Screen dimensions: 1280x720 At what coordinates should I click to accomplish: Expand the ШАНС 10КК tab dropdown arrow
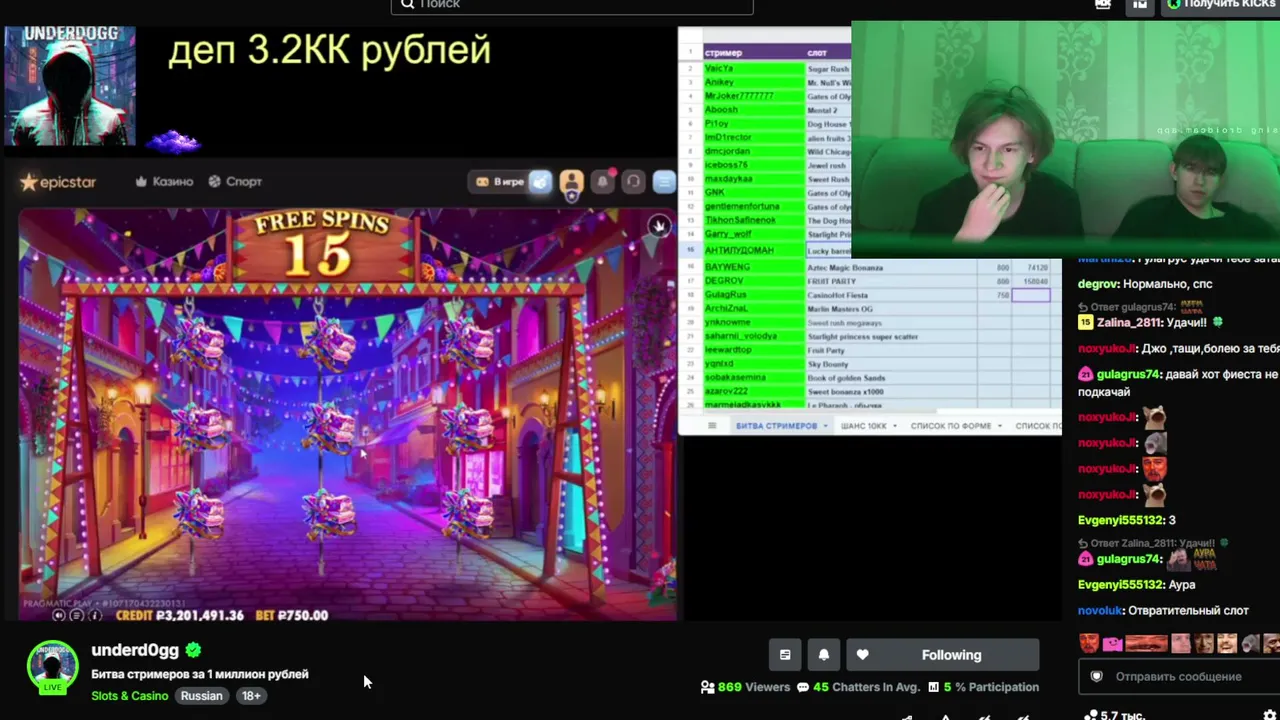[x=893, y=426]
